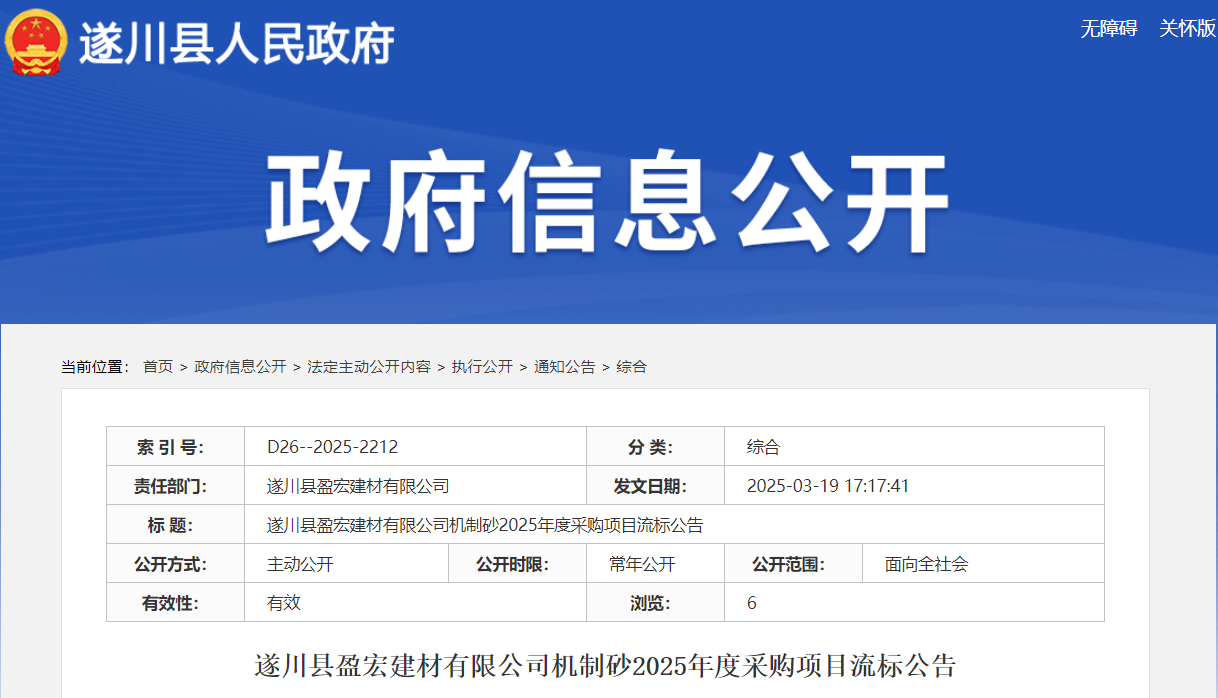Switch to the 关怀版 care version
Image resolution: width=1218 pixels, height=698 pixels.
[1187, 28]
